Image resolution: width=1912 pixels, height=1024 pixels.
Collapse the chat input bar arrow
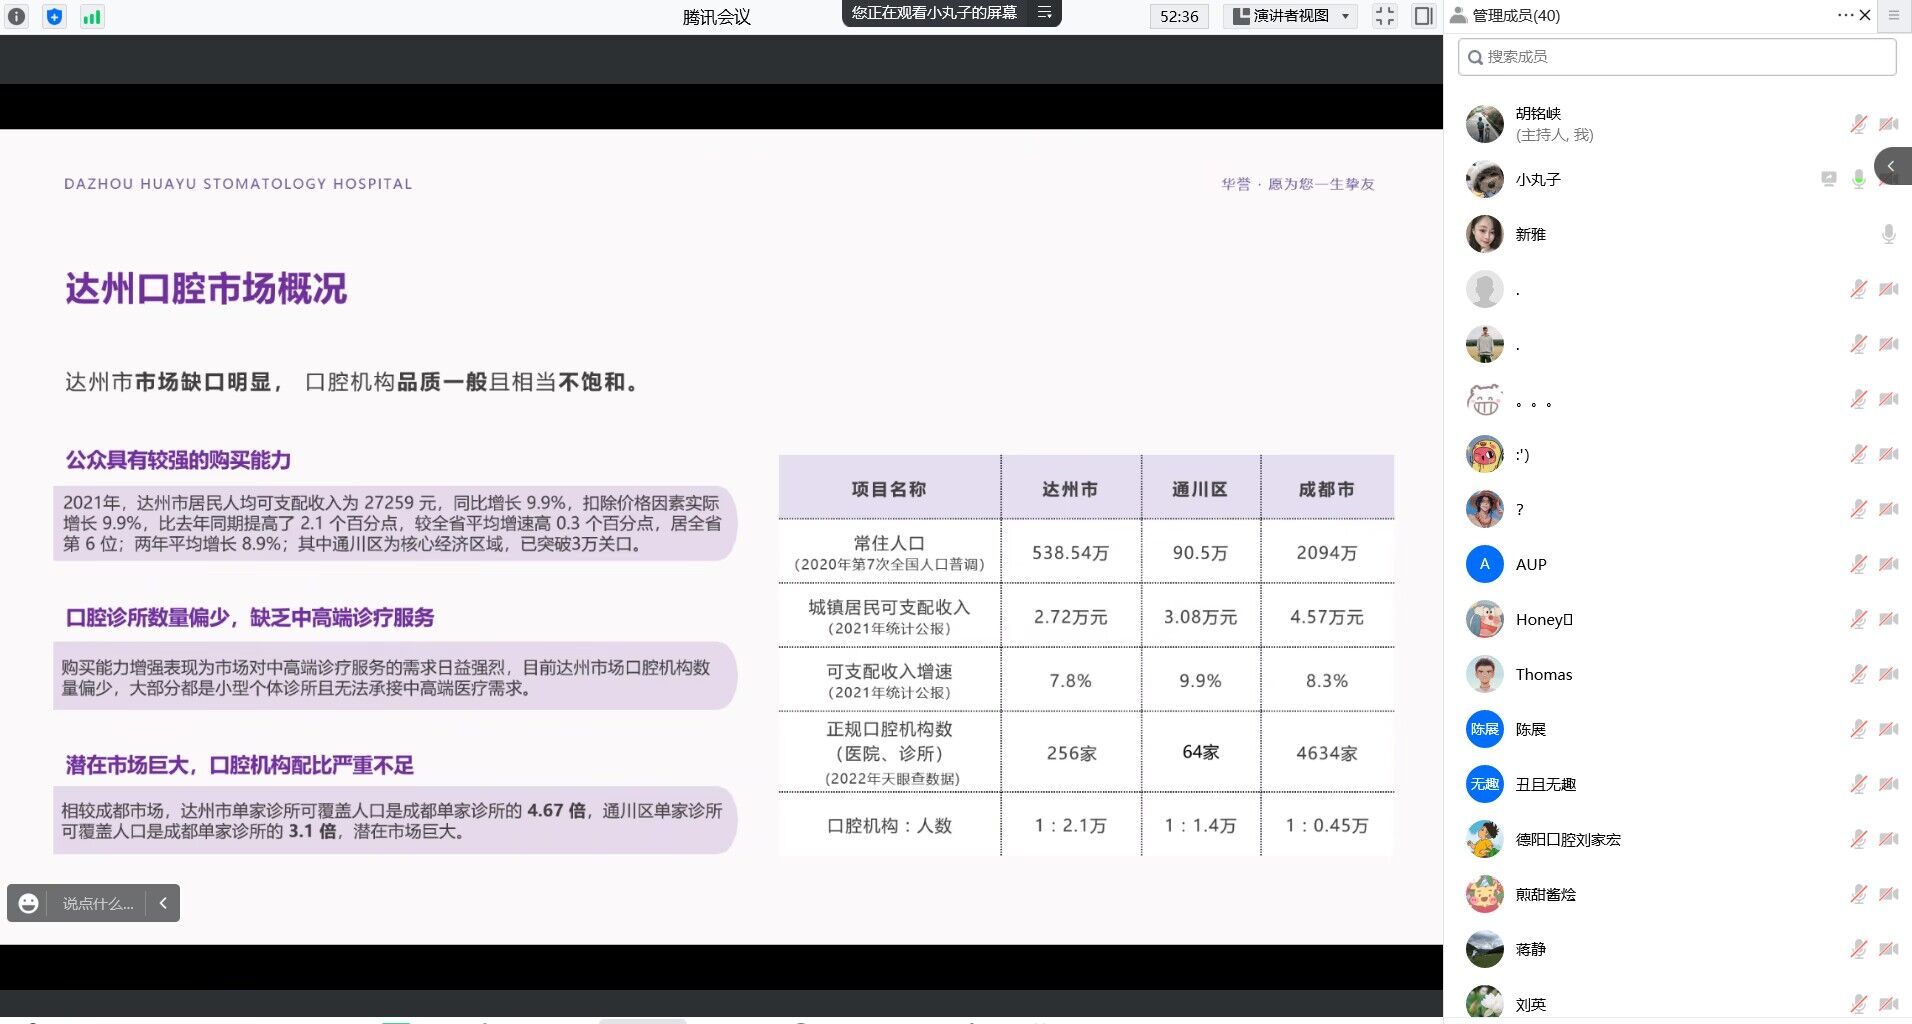[163, 903]
